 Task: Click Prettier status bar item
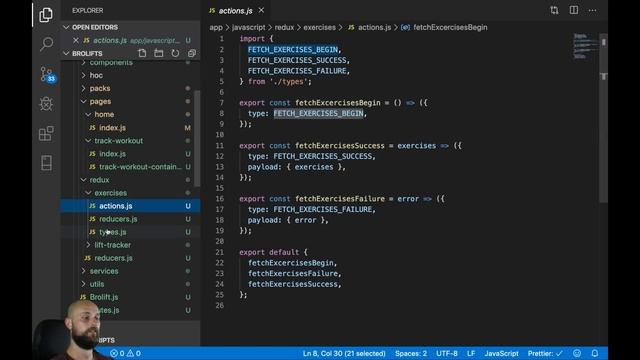click(x=545, y=353)
